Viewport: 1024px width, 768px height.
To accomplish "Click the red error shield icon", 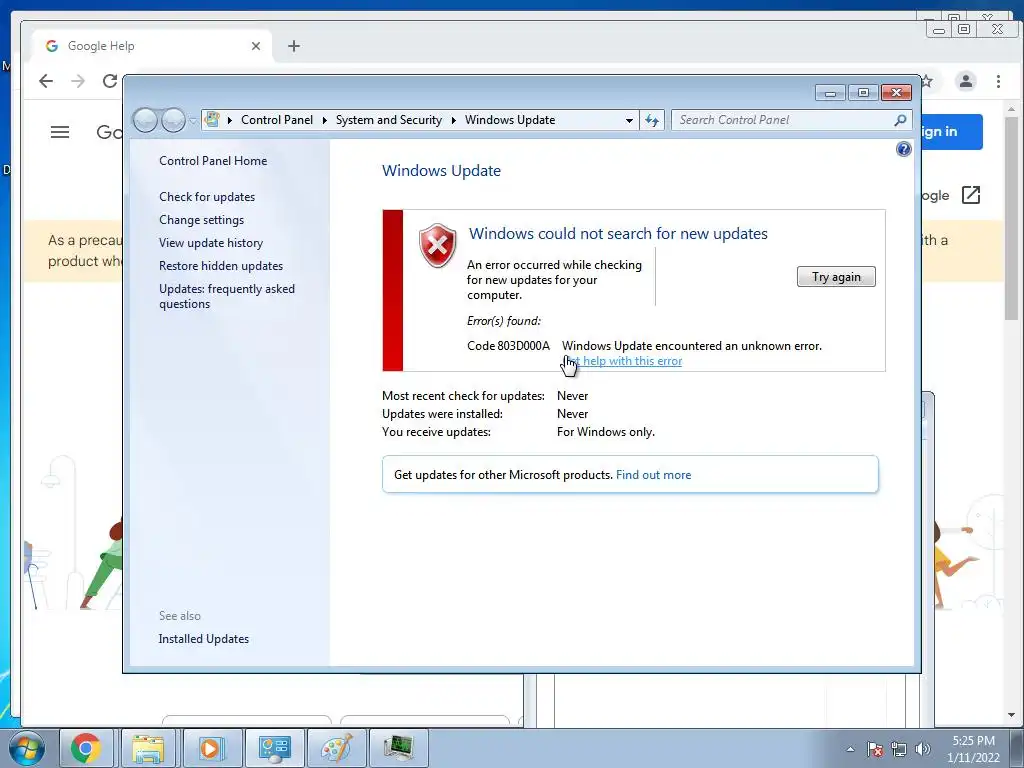I will [x=438, y=246].
